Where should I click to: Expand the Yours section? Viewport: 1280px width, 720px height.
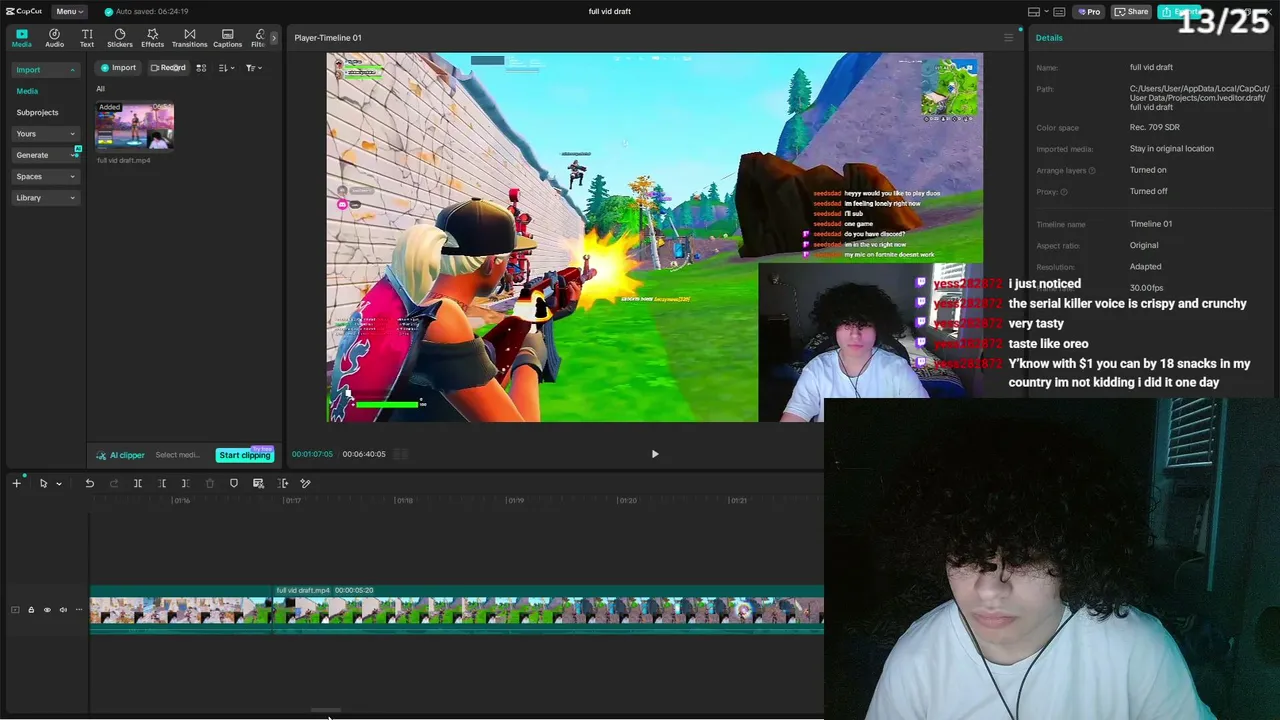(45, 134)
